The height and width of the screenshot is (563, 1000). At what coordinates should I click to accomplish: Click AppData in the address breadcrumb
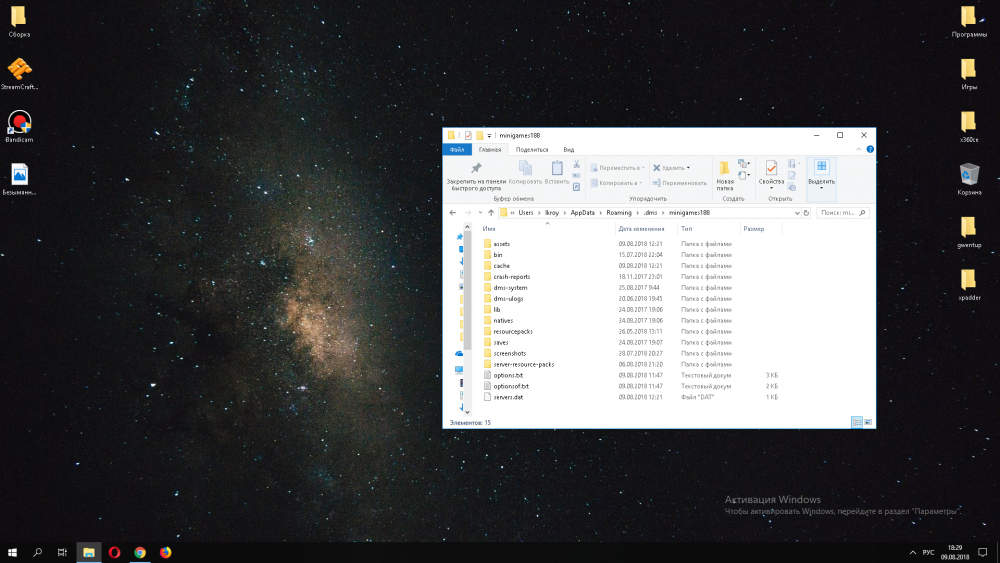(582, 213)
